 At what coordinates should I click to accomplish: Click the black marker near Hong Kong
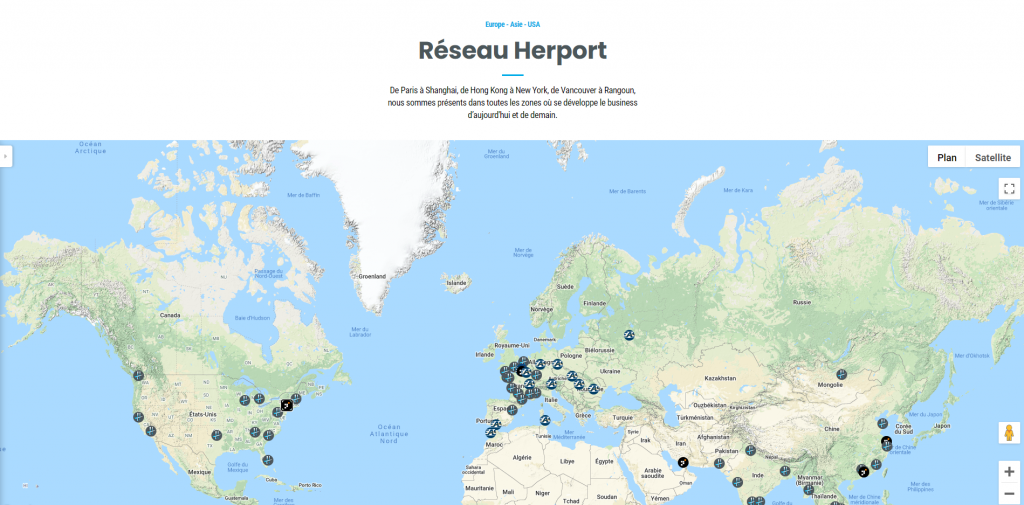(863, 470)
